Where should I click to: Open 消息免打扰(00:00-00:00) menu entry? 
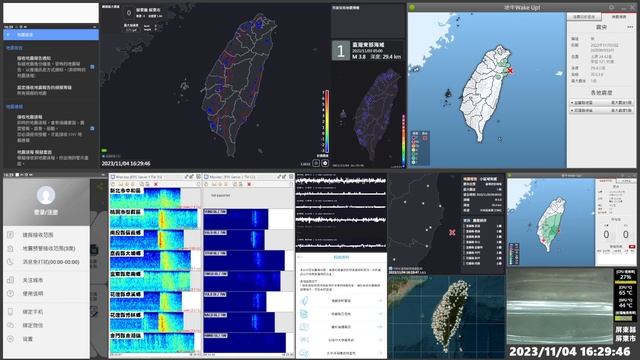pyautogui.click(x=47, y=262)
